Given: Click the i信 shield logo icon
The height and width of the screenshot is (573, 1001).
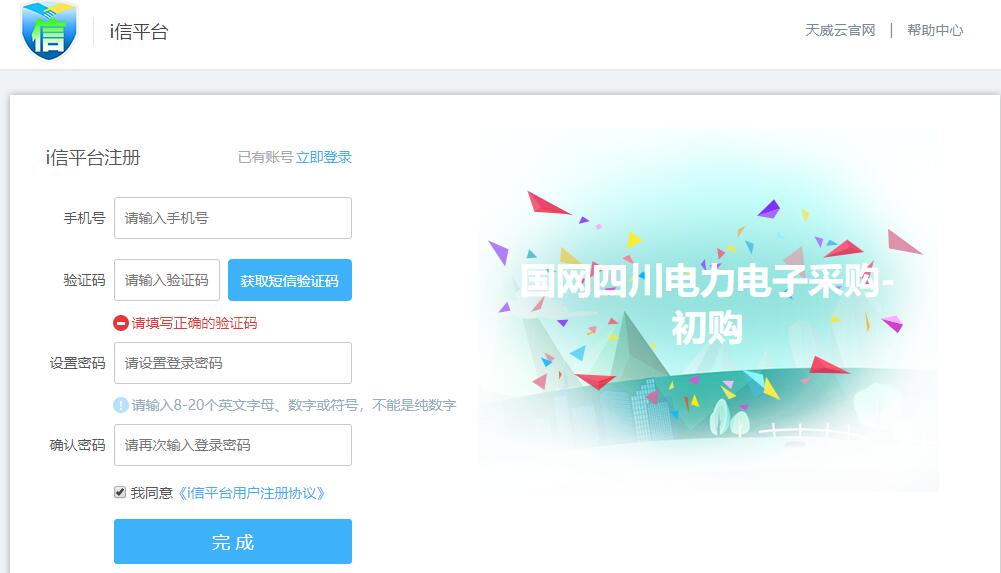Looking at the screenshot, I should click(49, 31).
